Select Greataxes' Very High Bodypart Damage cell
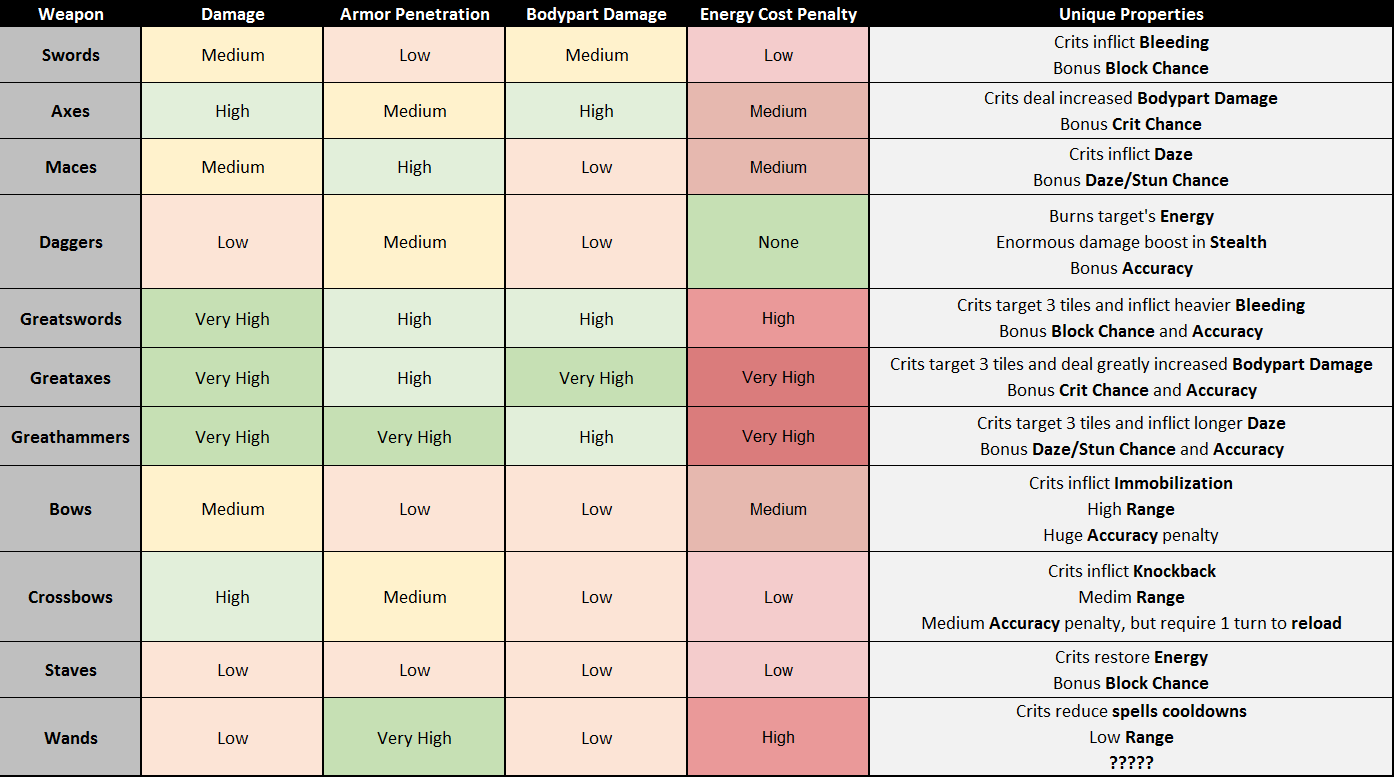 point(596,378)
